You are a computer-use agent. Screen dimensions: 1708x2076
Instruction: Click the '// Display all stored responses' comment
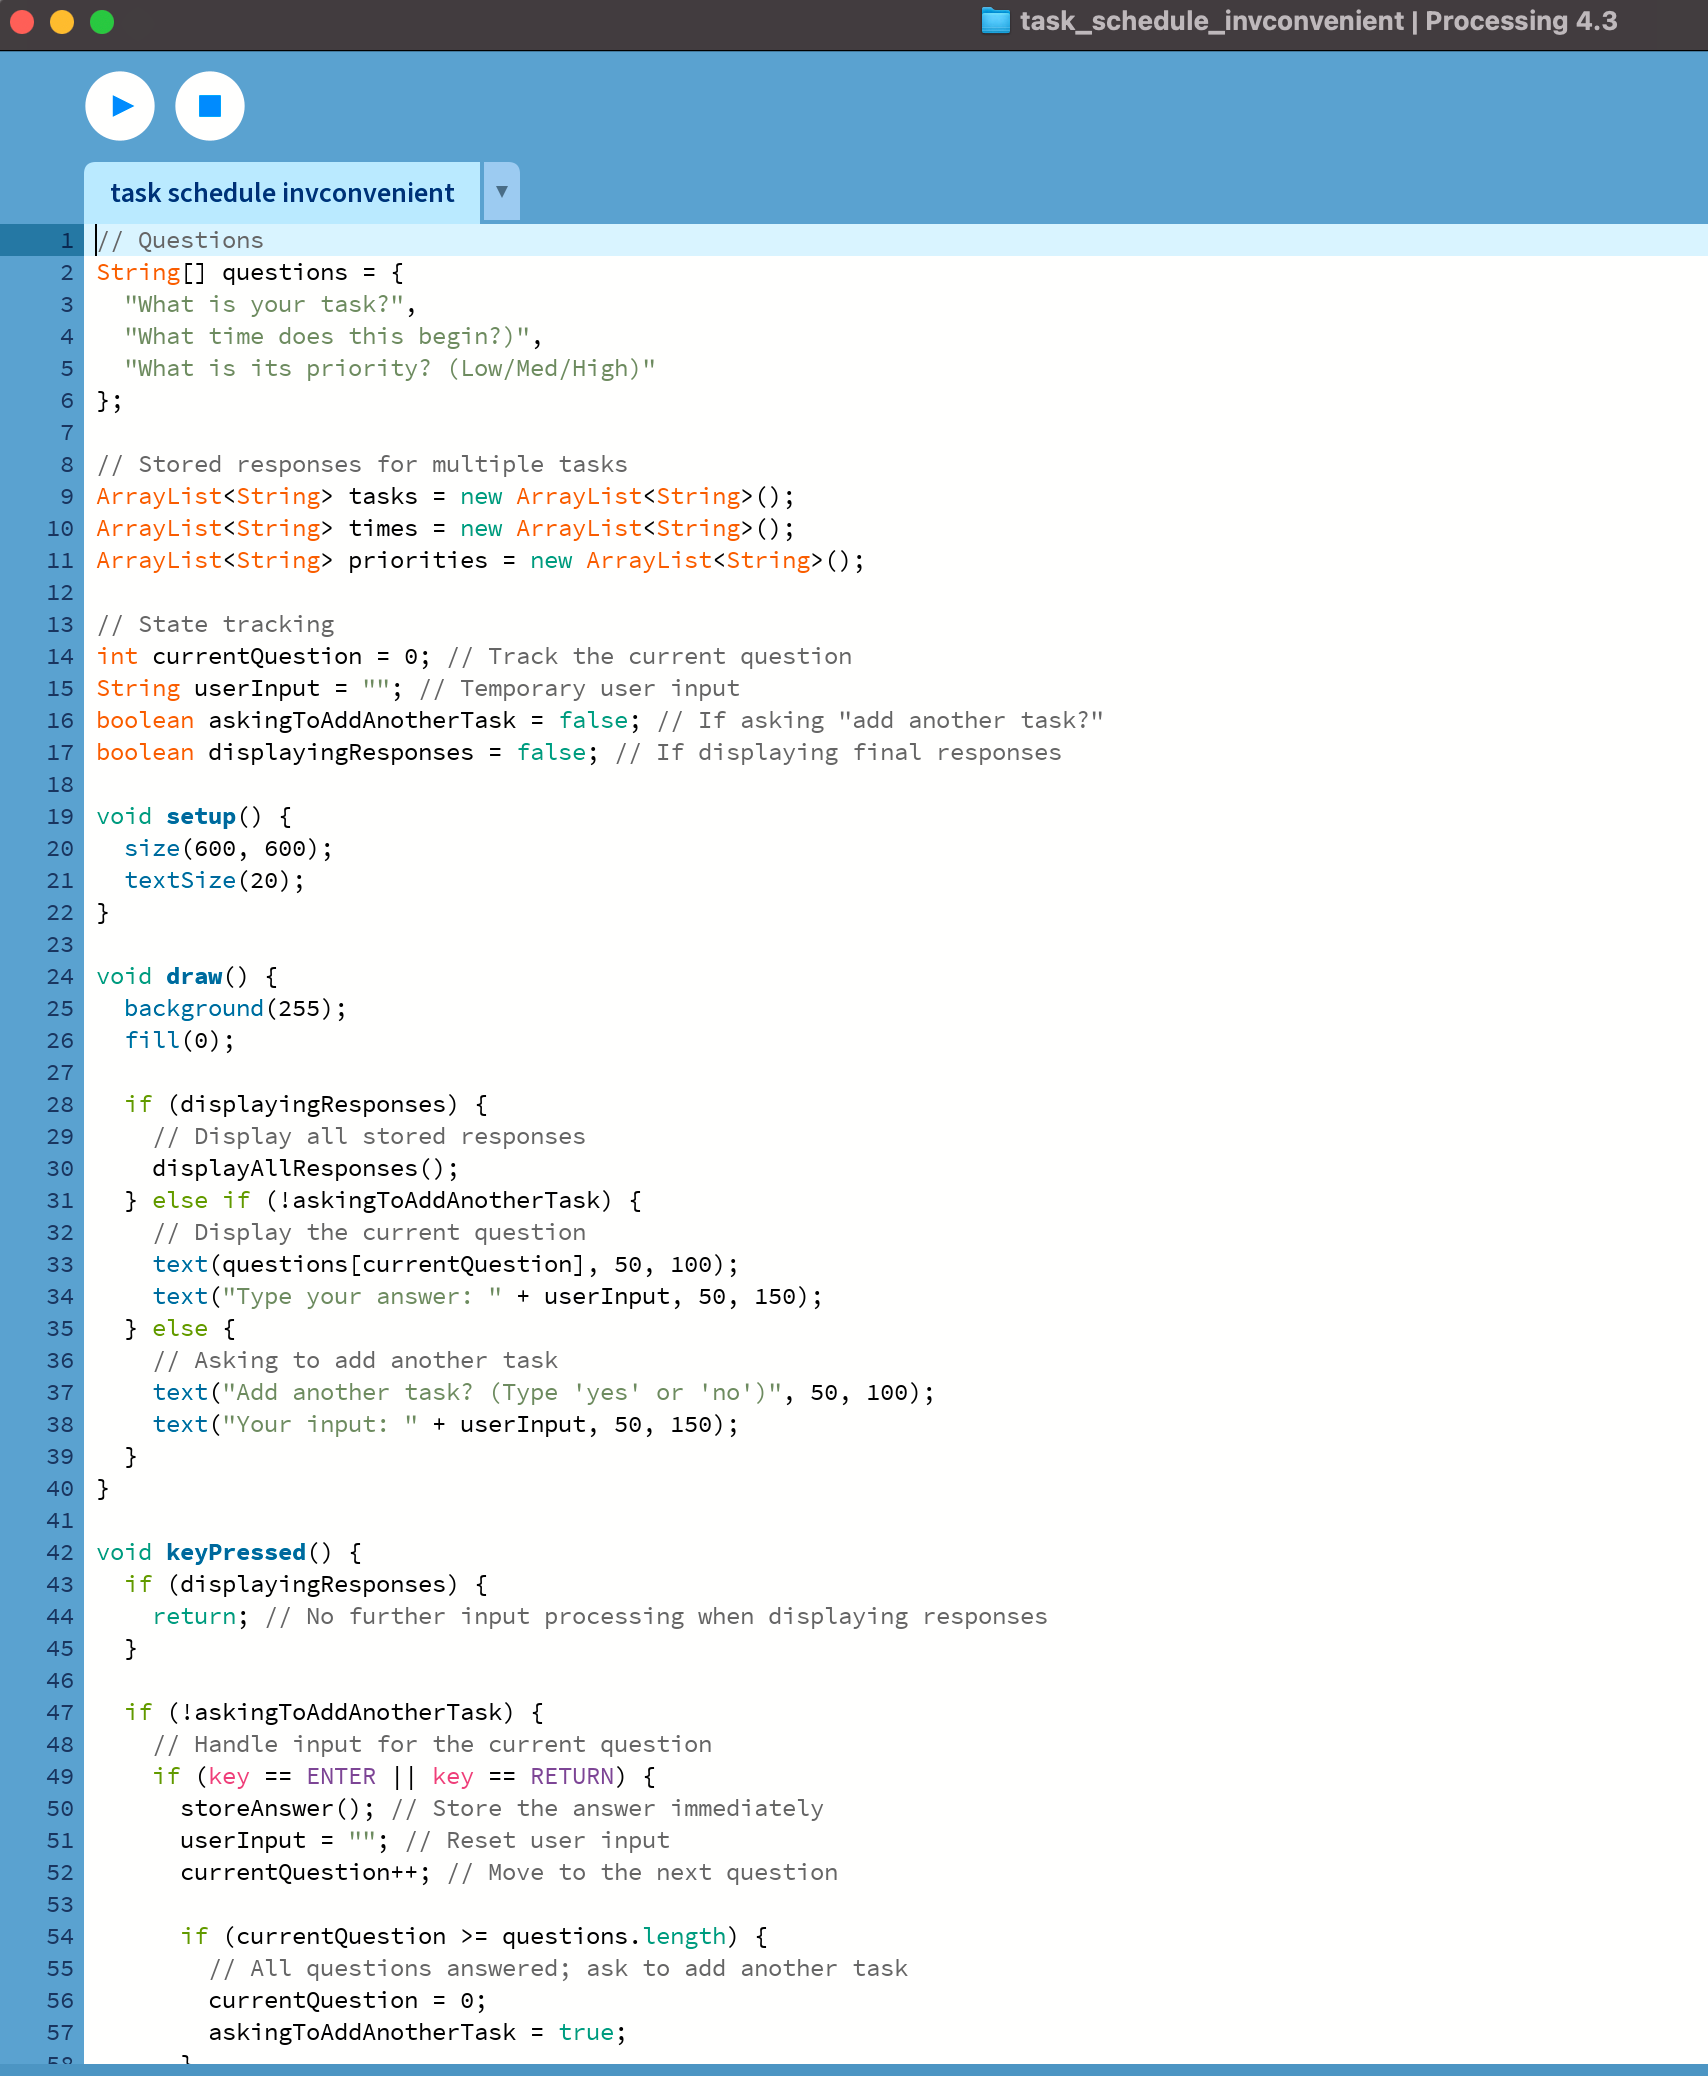pos(369,1136)
